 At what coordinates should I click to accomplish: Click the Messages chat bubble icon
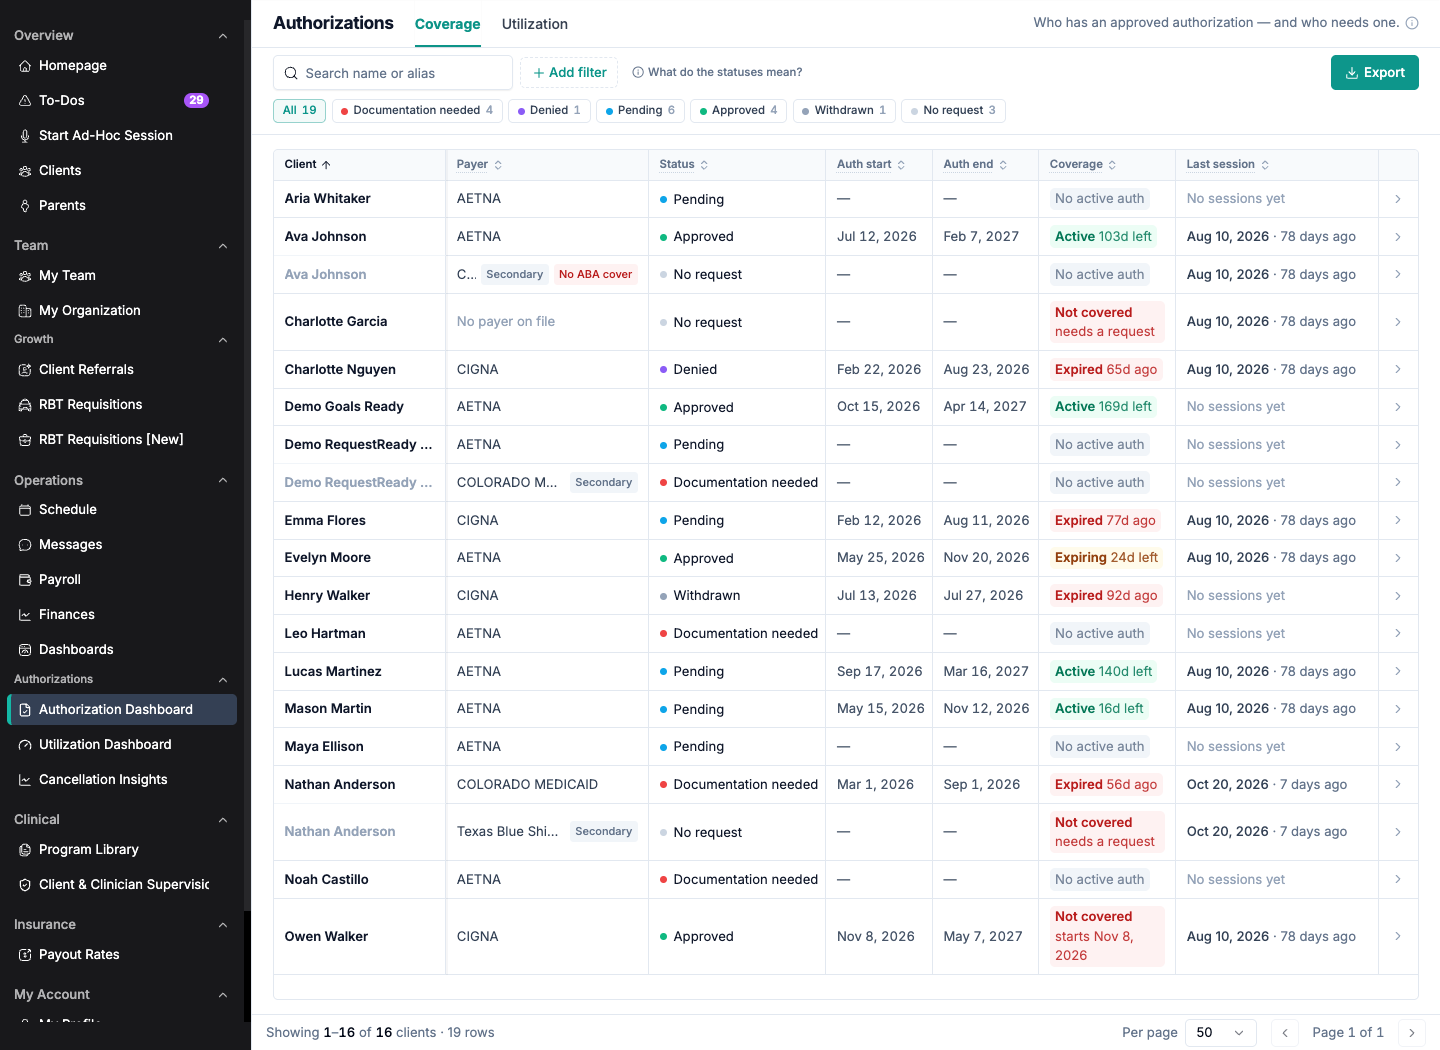(x=25, y=545)
